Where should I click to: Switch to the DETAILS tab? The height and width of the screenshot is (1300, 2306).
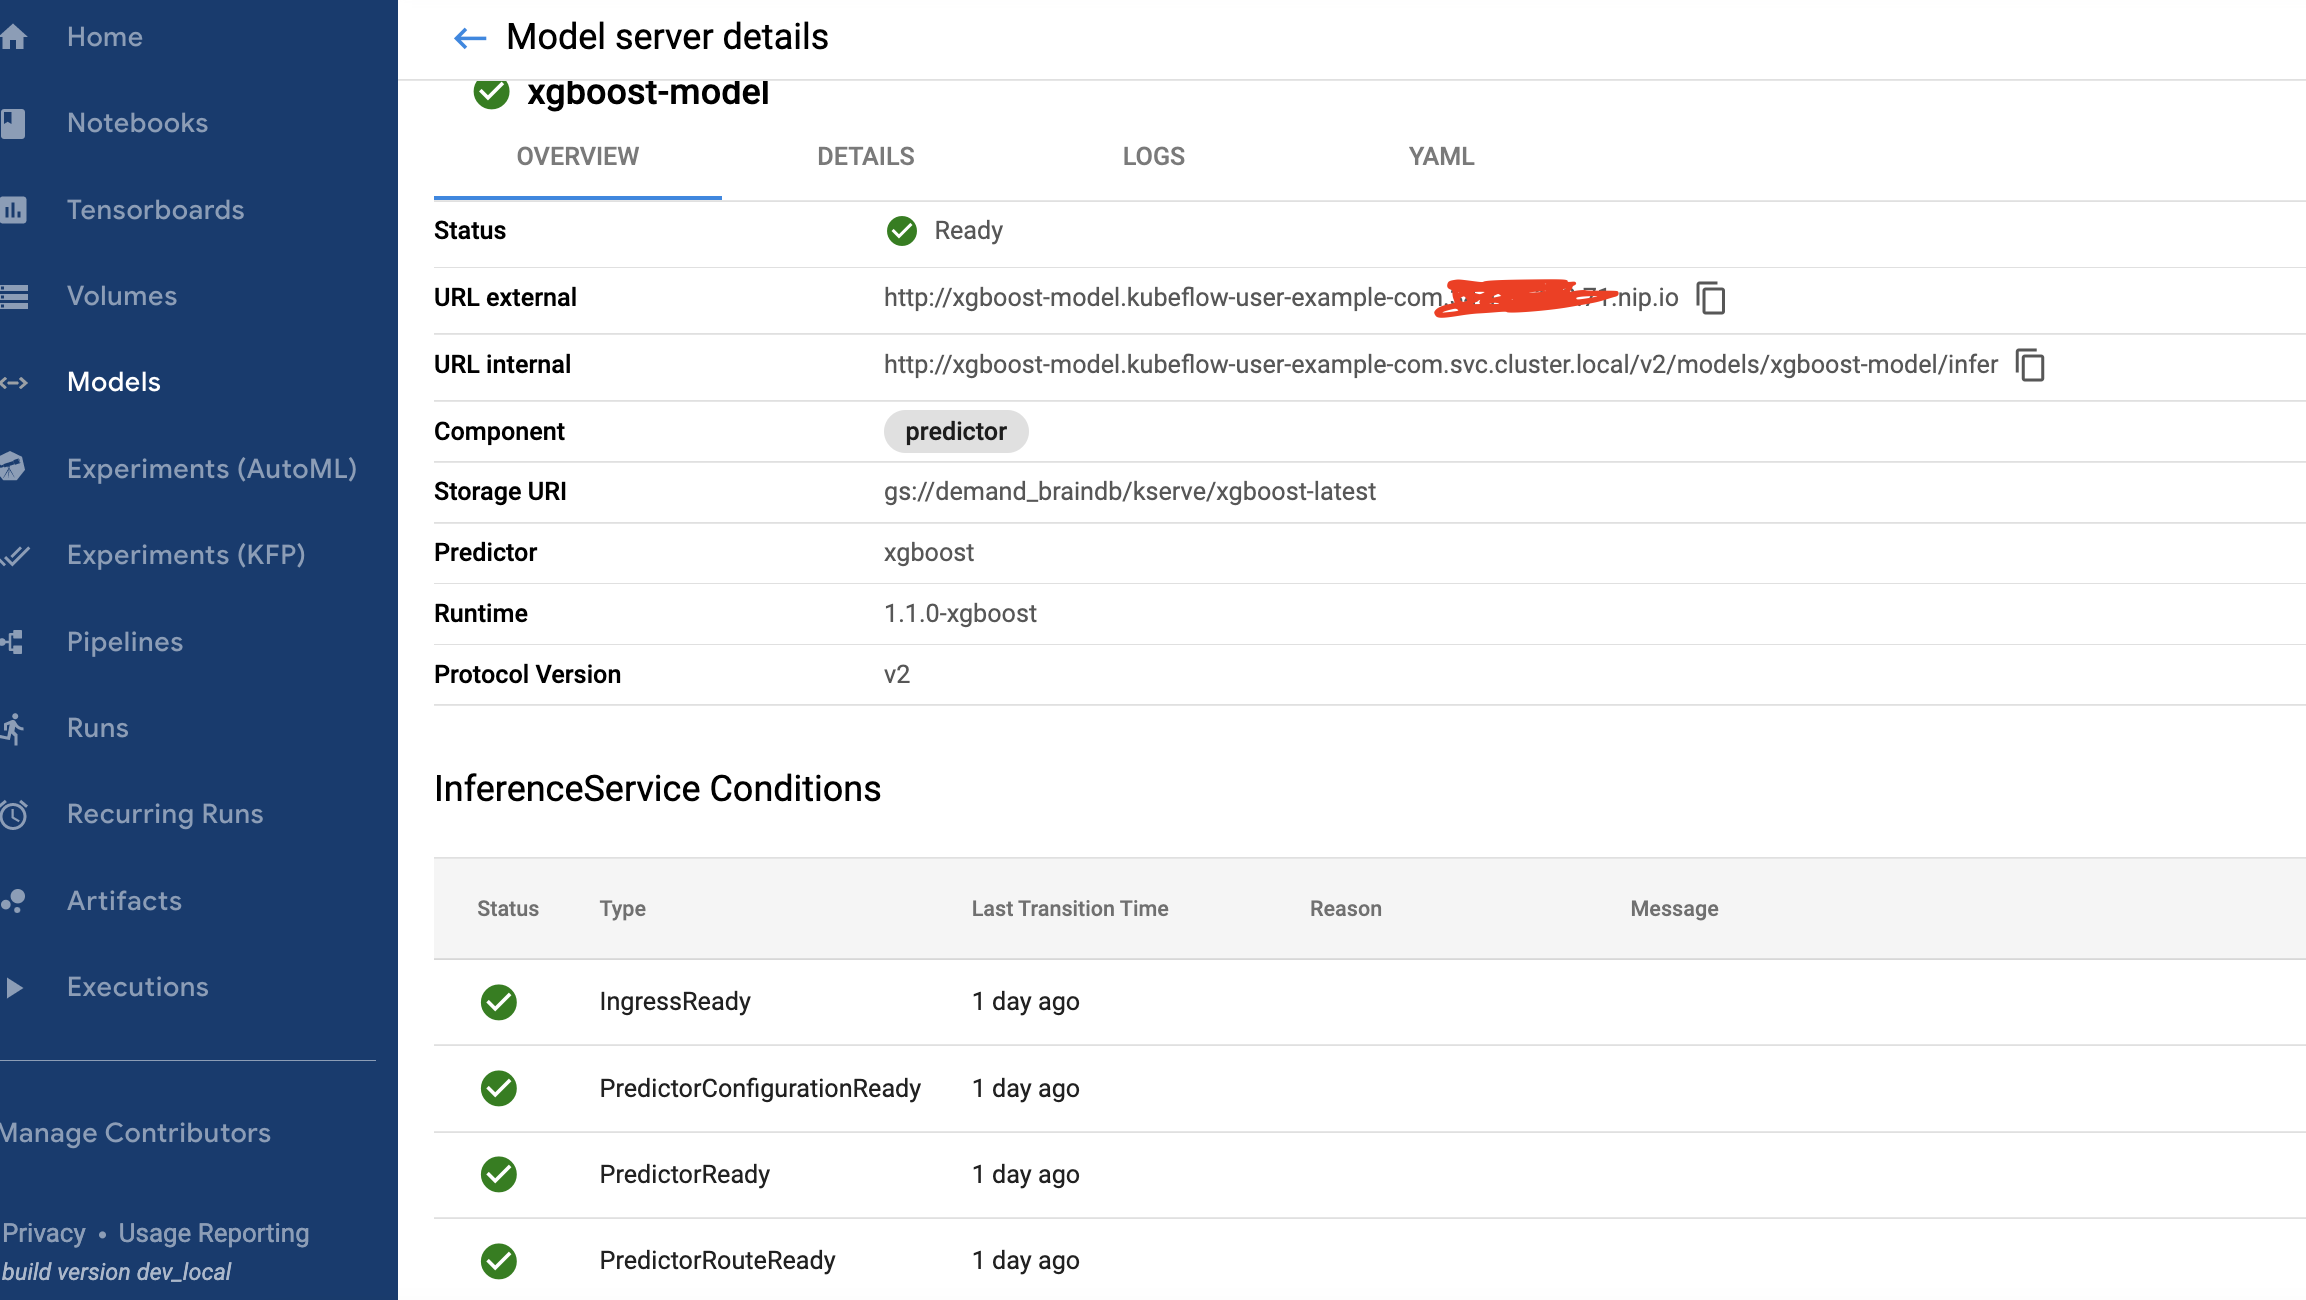pyautogui.click(x=865, y=157)
